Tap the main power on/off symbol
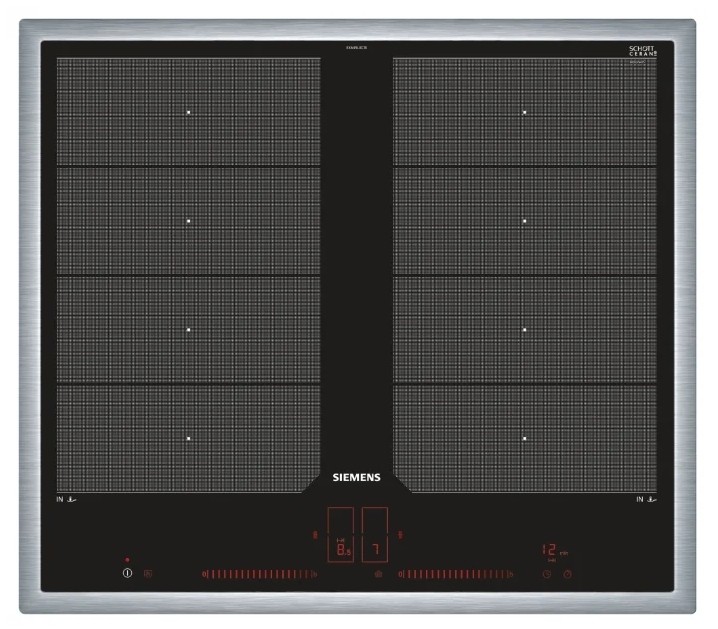This screenshot has width=718, height=629. (127, 573)
